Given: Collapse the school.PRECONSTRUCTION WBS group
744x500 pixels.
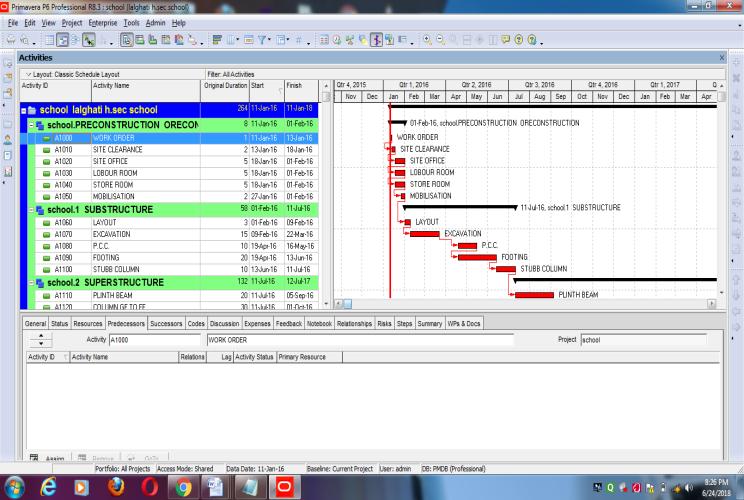Looking at the screenshot, I should (31, 125).
